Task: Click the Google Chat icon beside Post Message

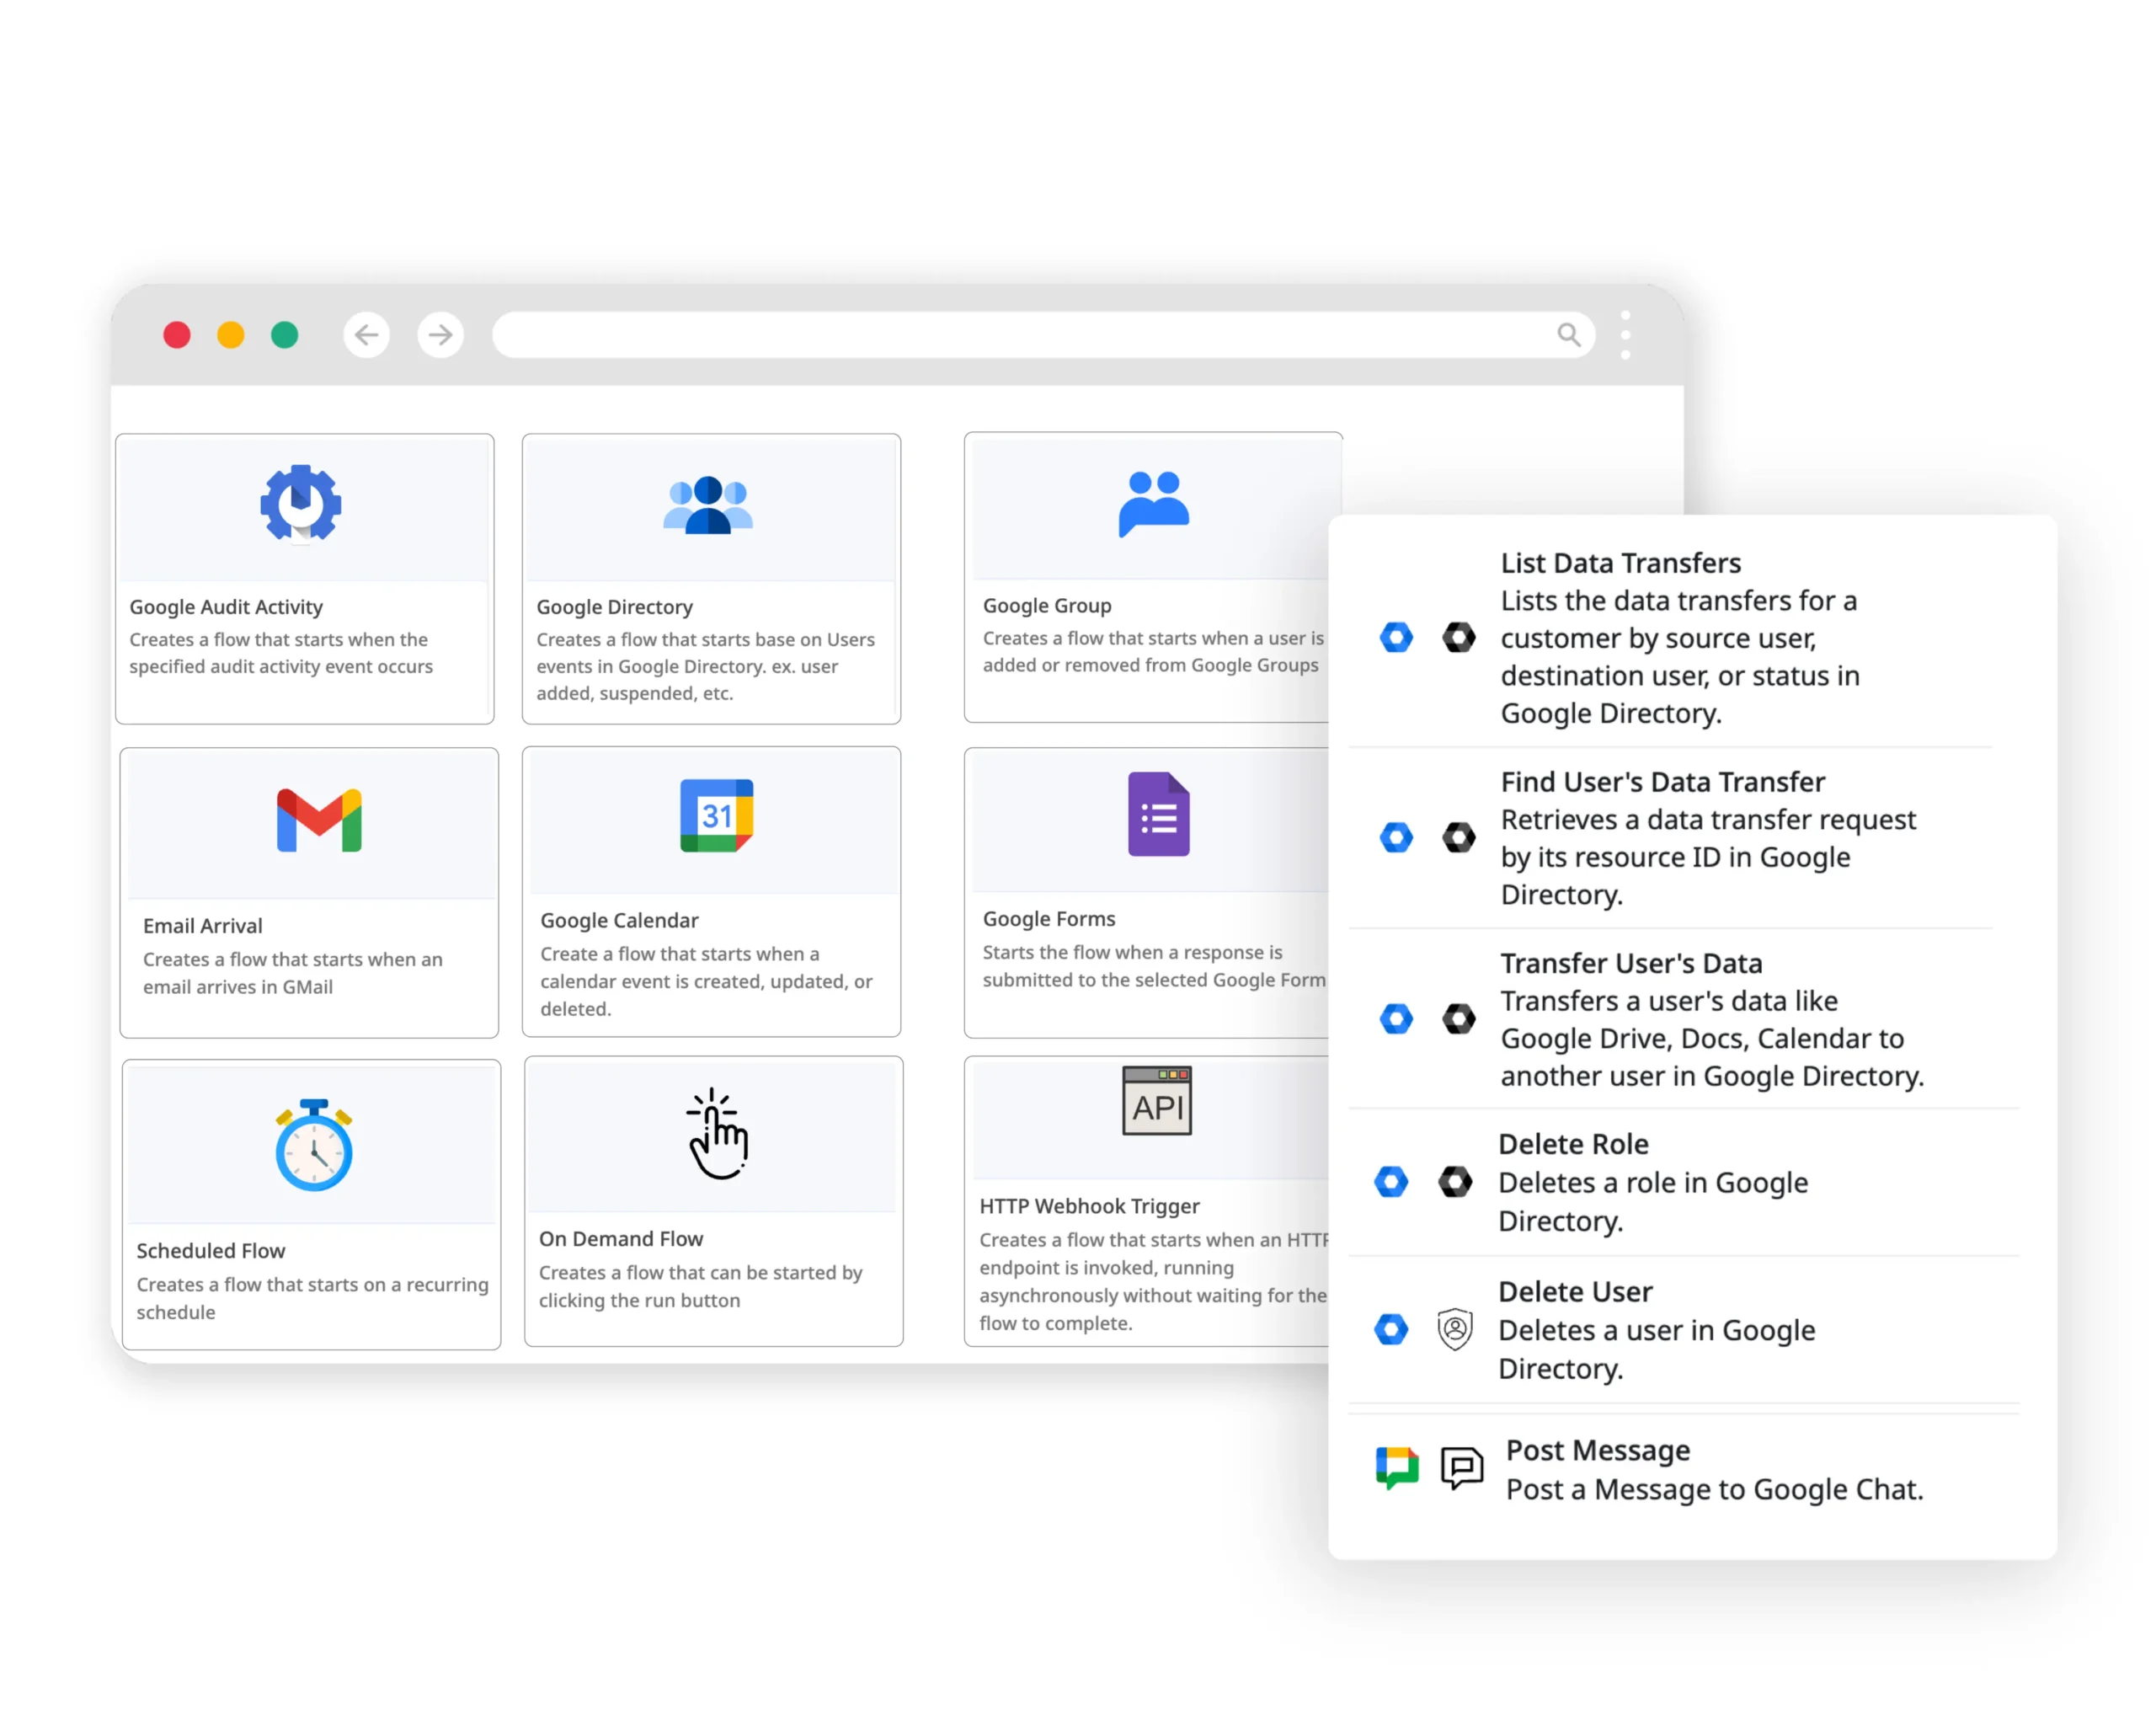Action: point(1396,1468)
